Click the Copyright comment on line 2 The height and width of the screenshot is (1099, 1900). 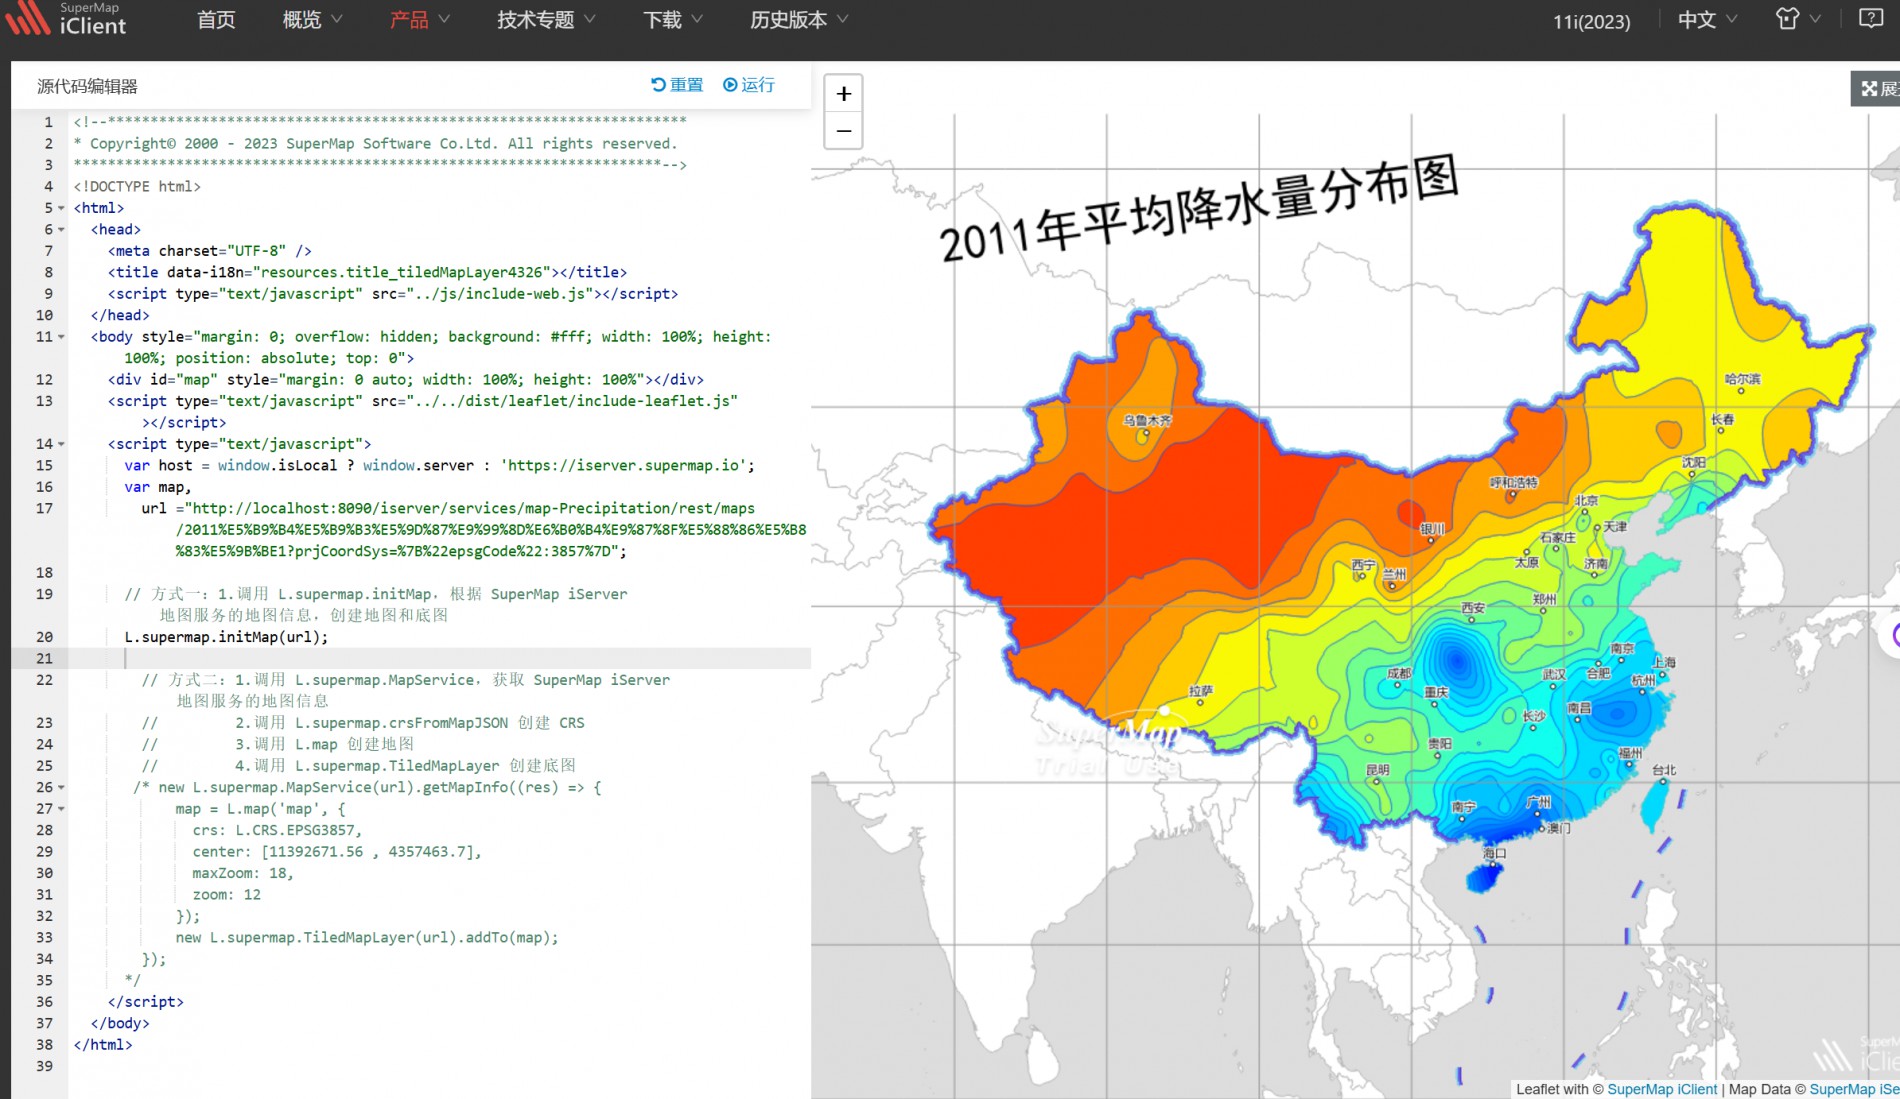(x=375, y=144)
